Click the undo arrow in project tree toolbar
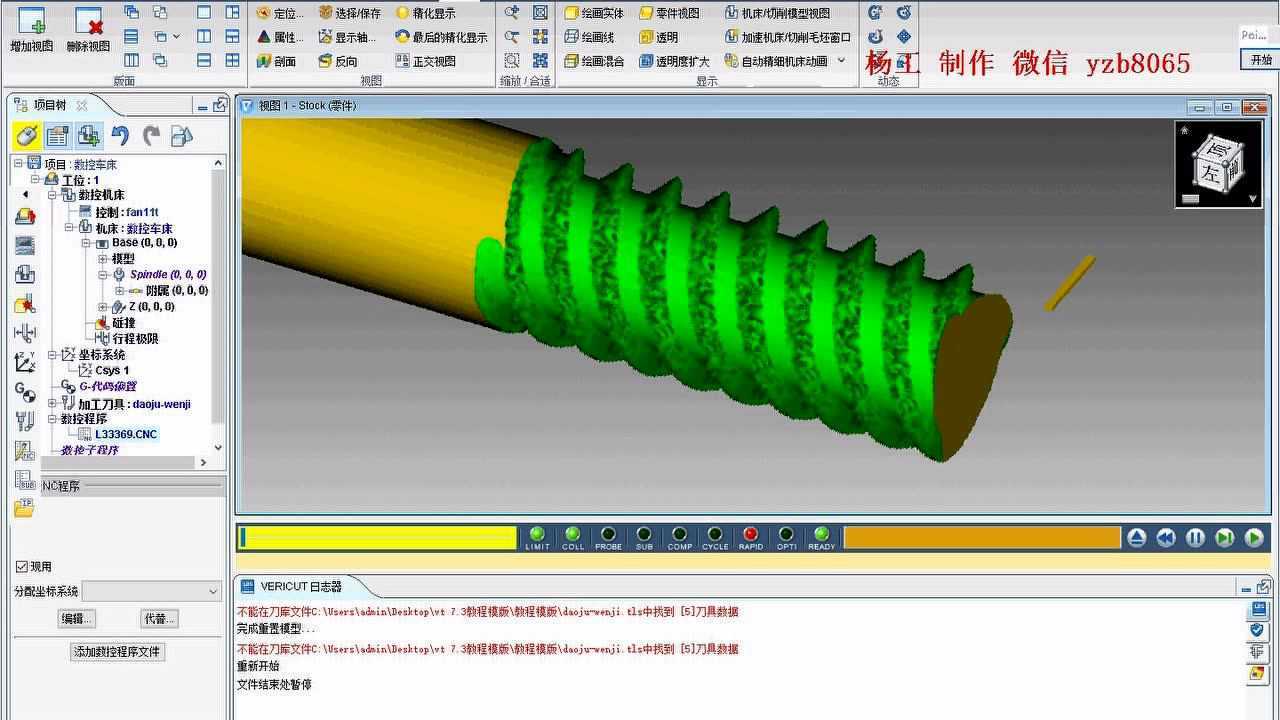The image size is (1280, 720). tap(120, 135)
